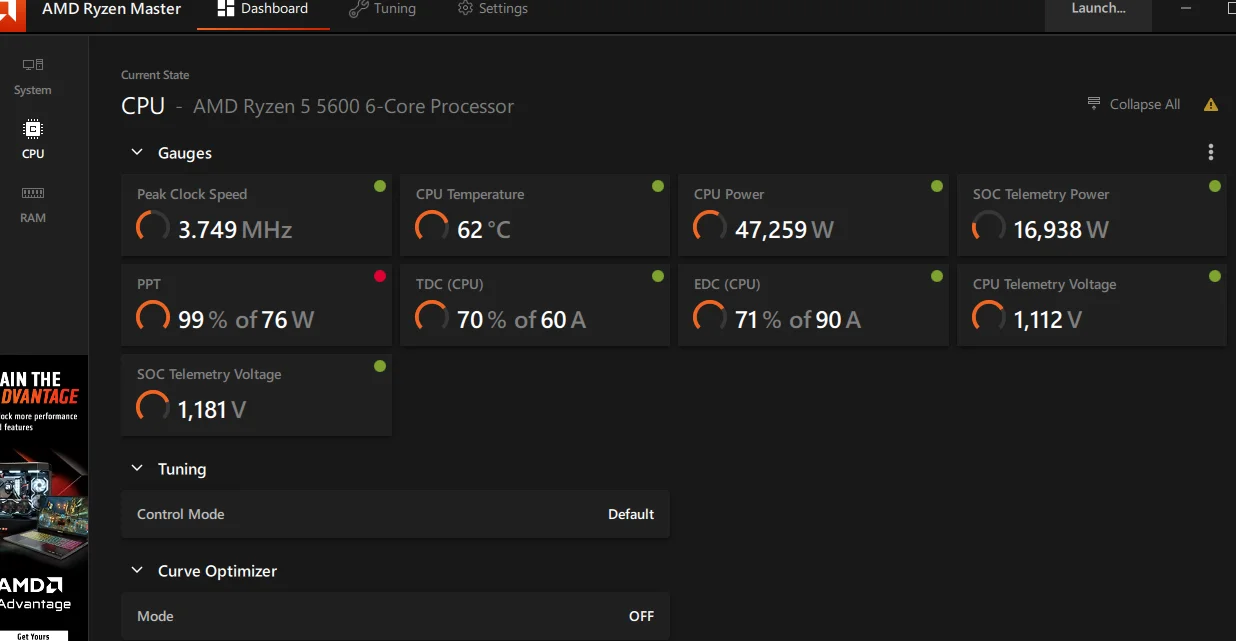Image resolution: width=1236 pixels, height=641 pixels.
Task: Click the SOC Telemetry Power gauge dial
Action: 989,227
